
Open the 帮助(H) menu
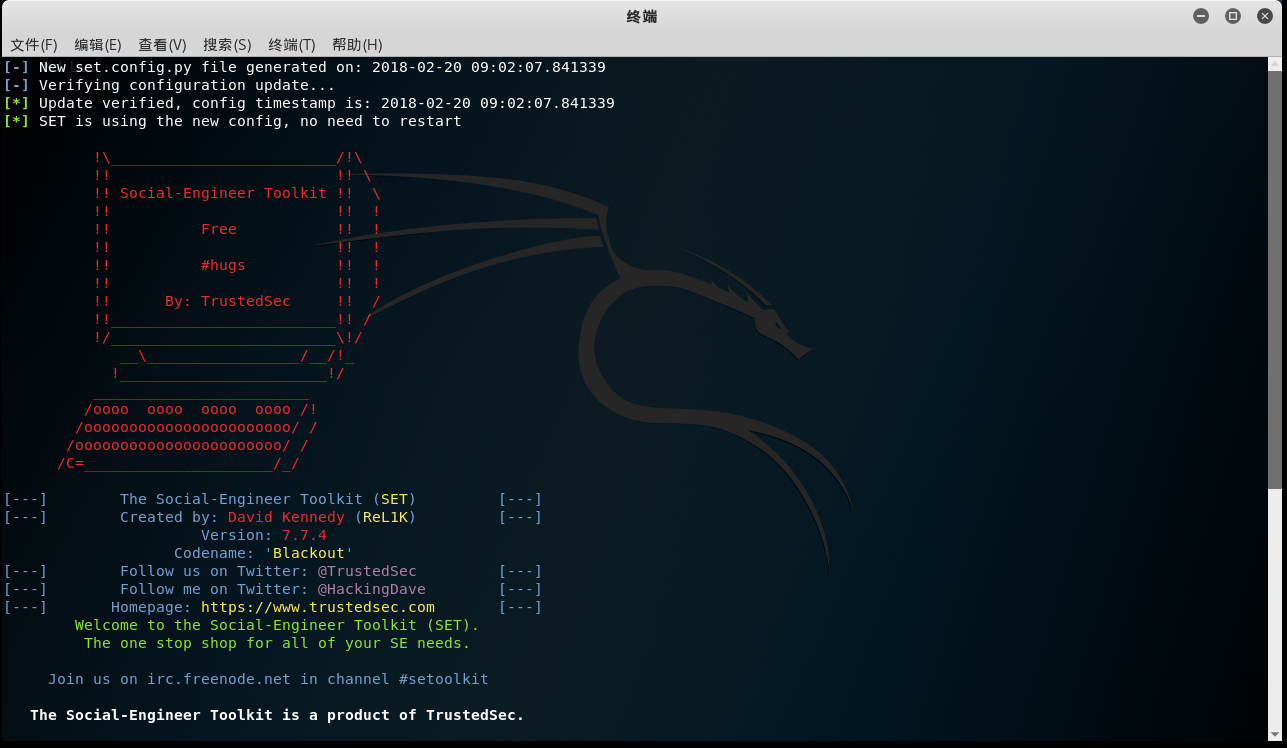click(357, 45)
